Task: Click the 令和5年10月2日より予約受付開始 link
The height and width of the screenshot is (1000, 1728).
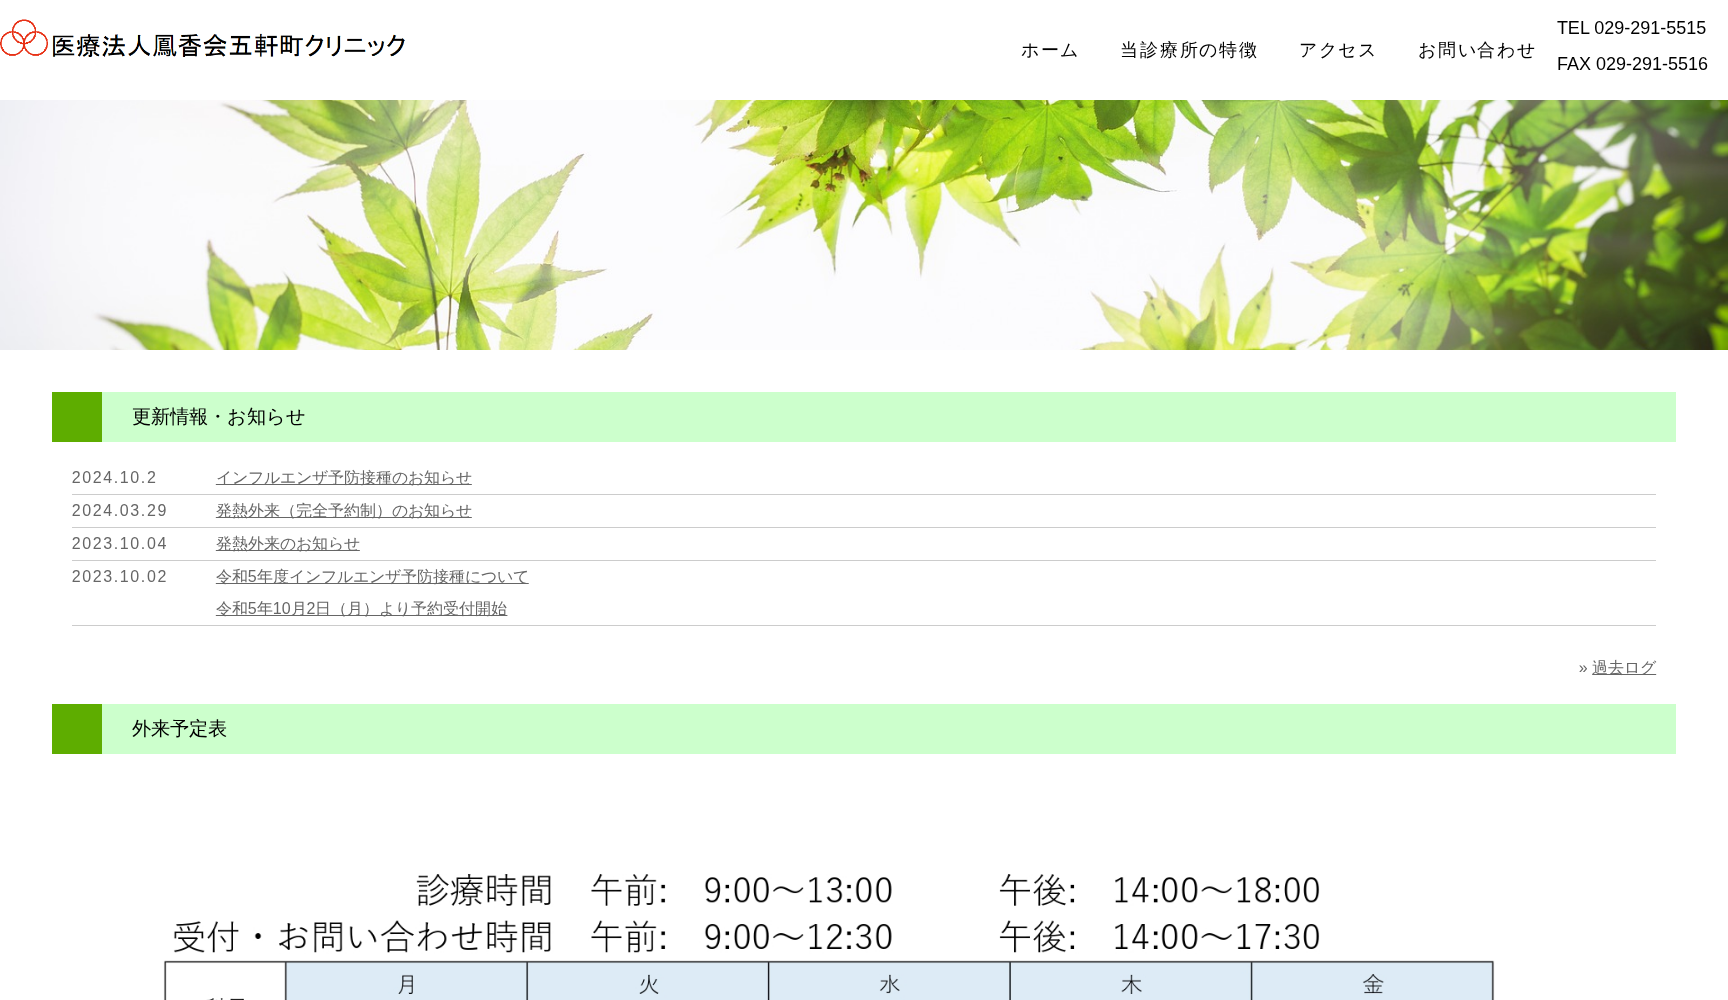Action: (361, 609)
